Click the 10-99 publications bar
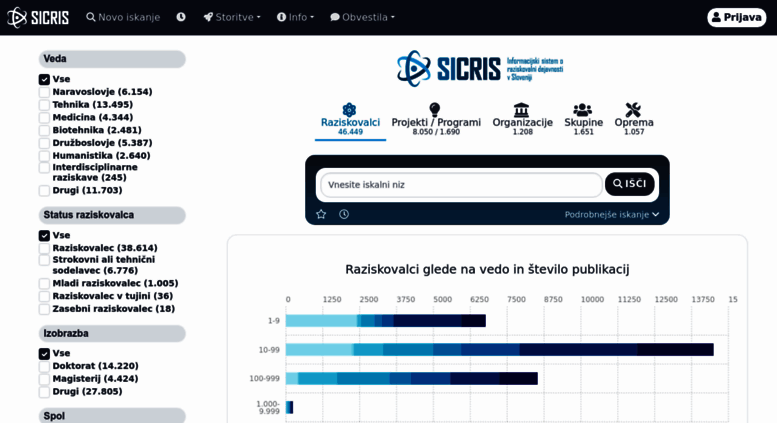The height and width of the screenshot is (423, 777). pyautogui.click(x=500, y=349)
